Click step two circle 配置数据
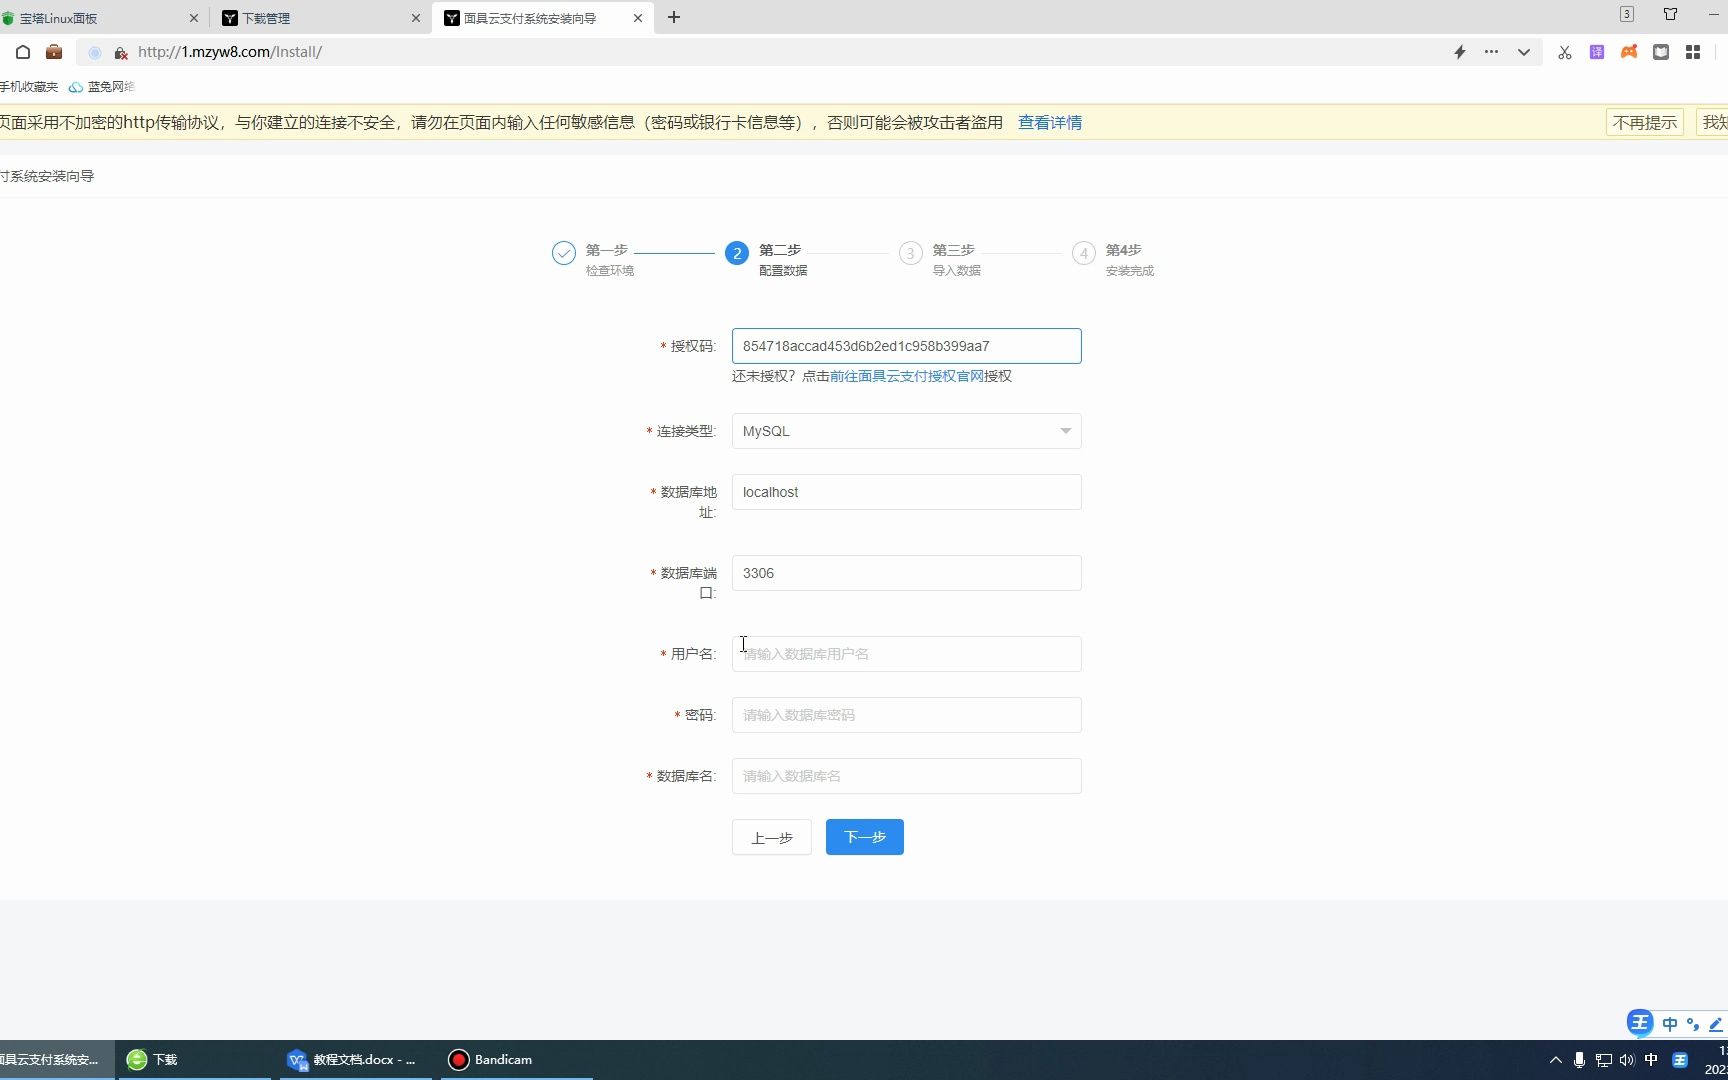 (737, 253)
